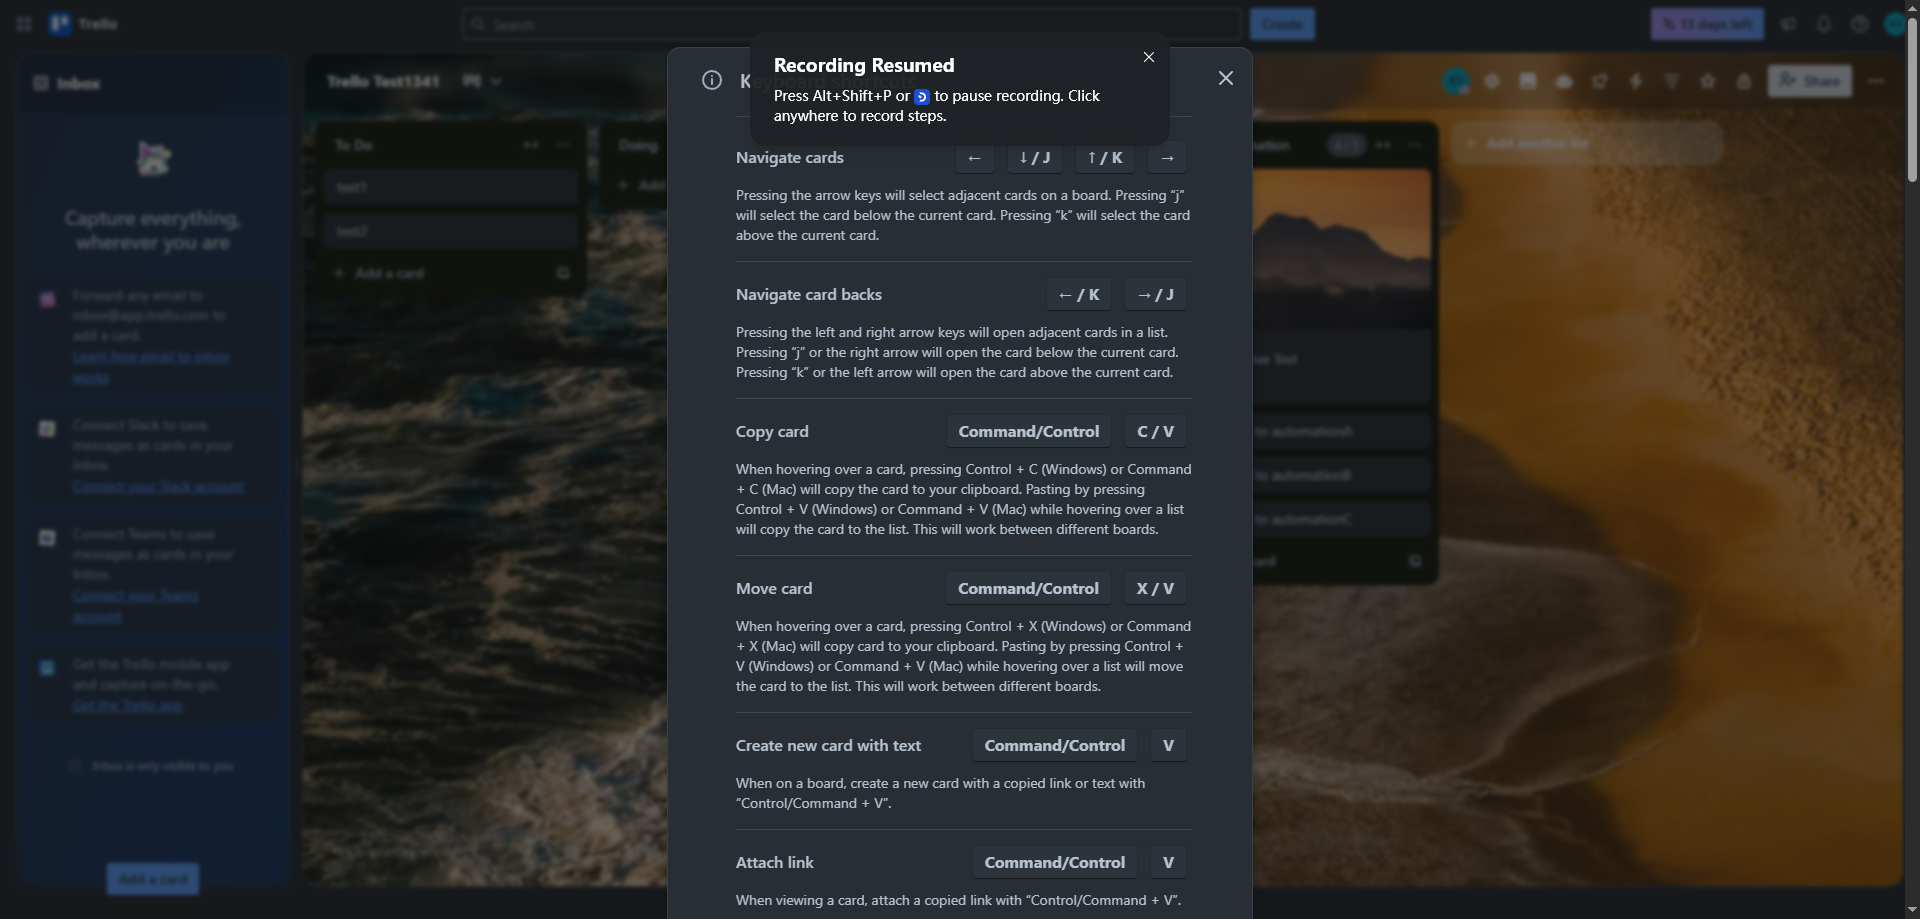Click the blue Create button
This screenshot has width=1920, height=919.
1282,24
